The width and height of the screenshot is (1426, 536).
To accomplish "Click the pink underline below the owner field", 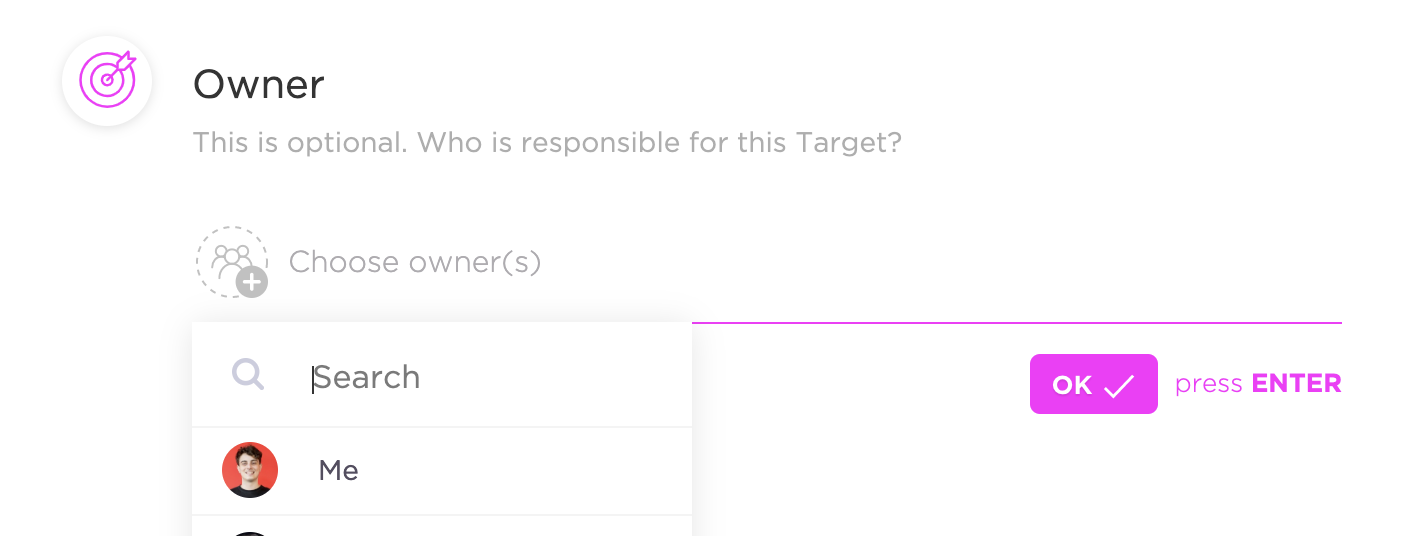I will coord(1016,323).
